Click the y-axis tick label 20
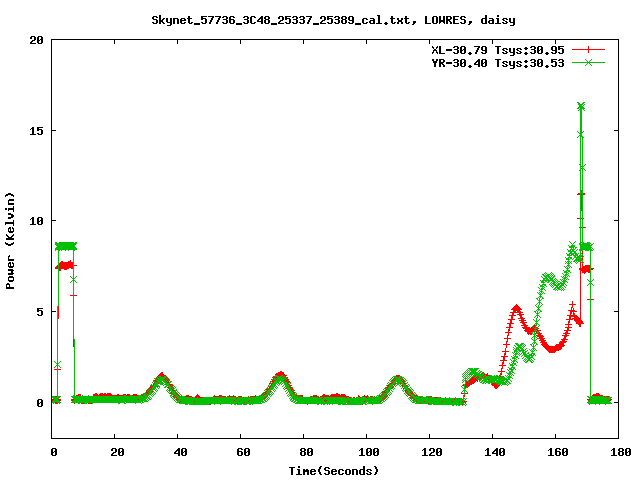The image size is (640, 480). (37, 40)
